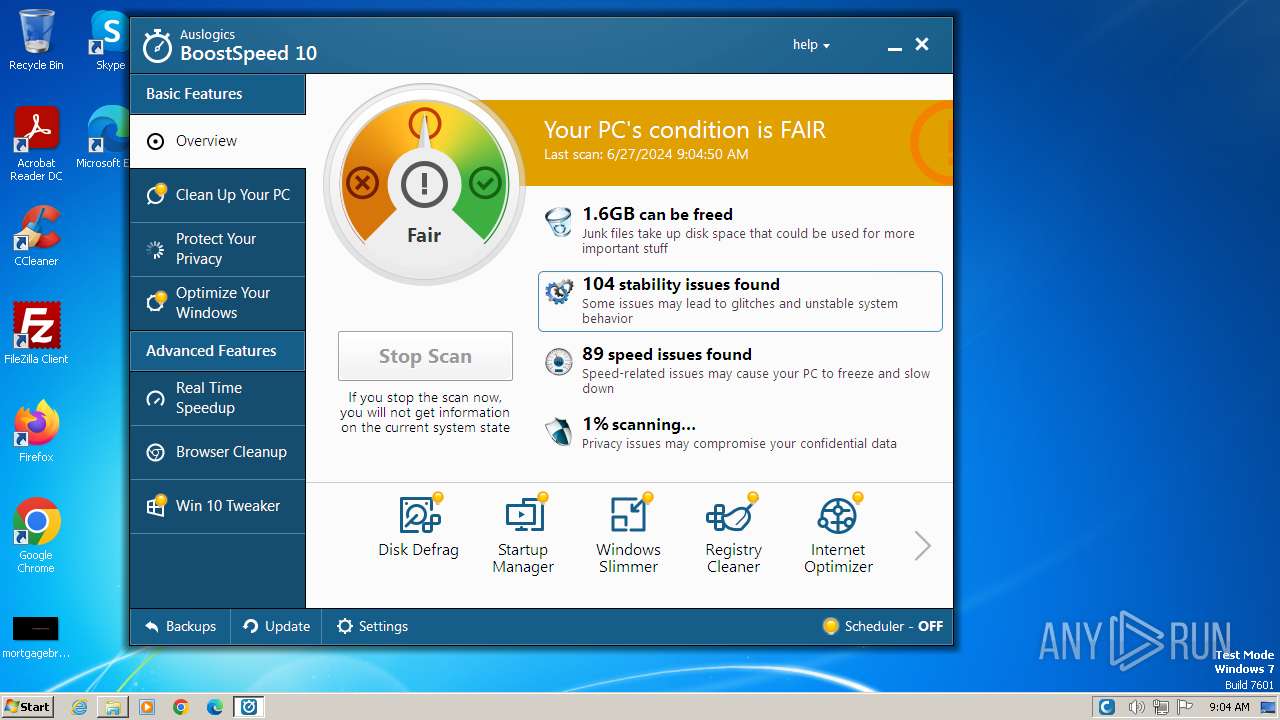
Task: Open Acrobat Reader DC desktop shortcut
Action: pos(36,144)
